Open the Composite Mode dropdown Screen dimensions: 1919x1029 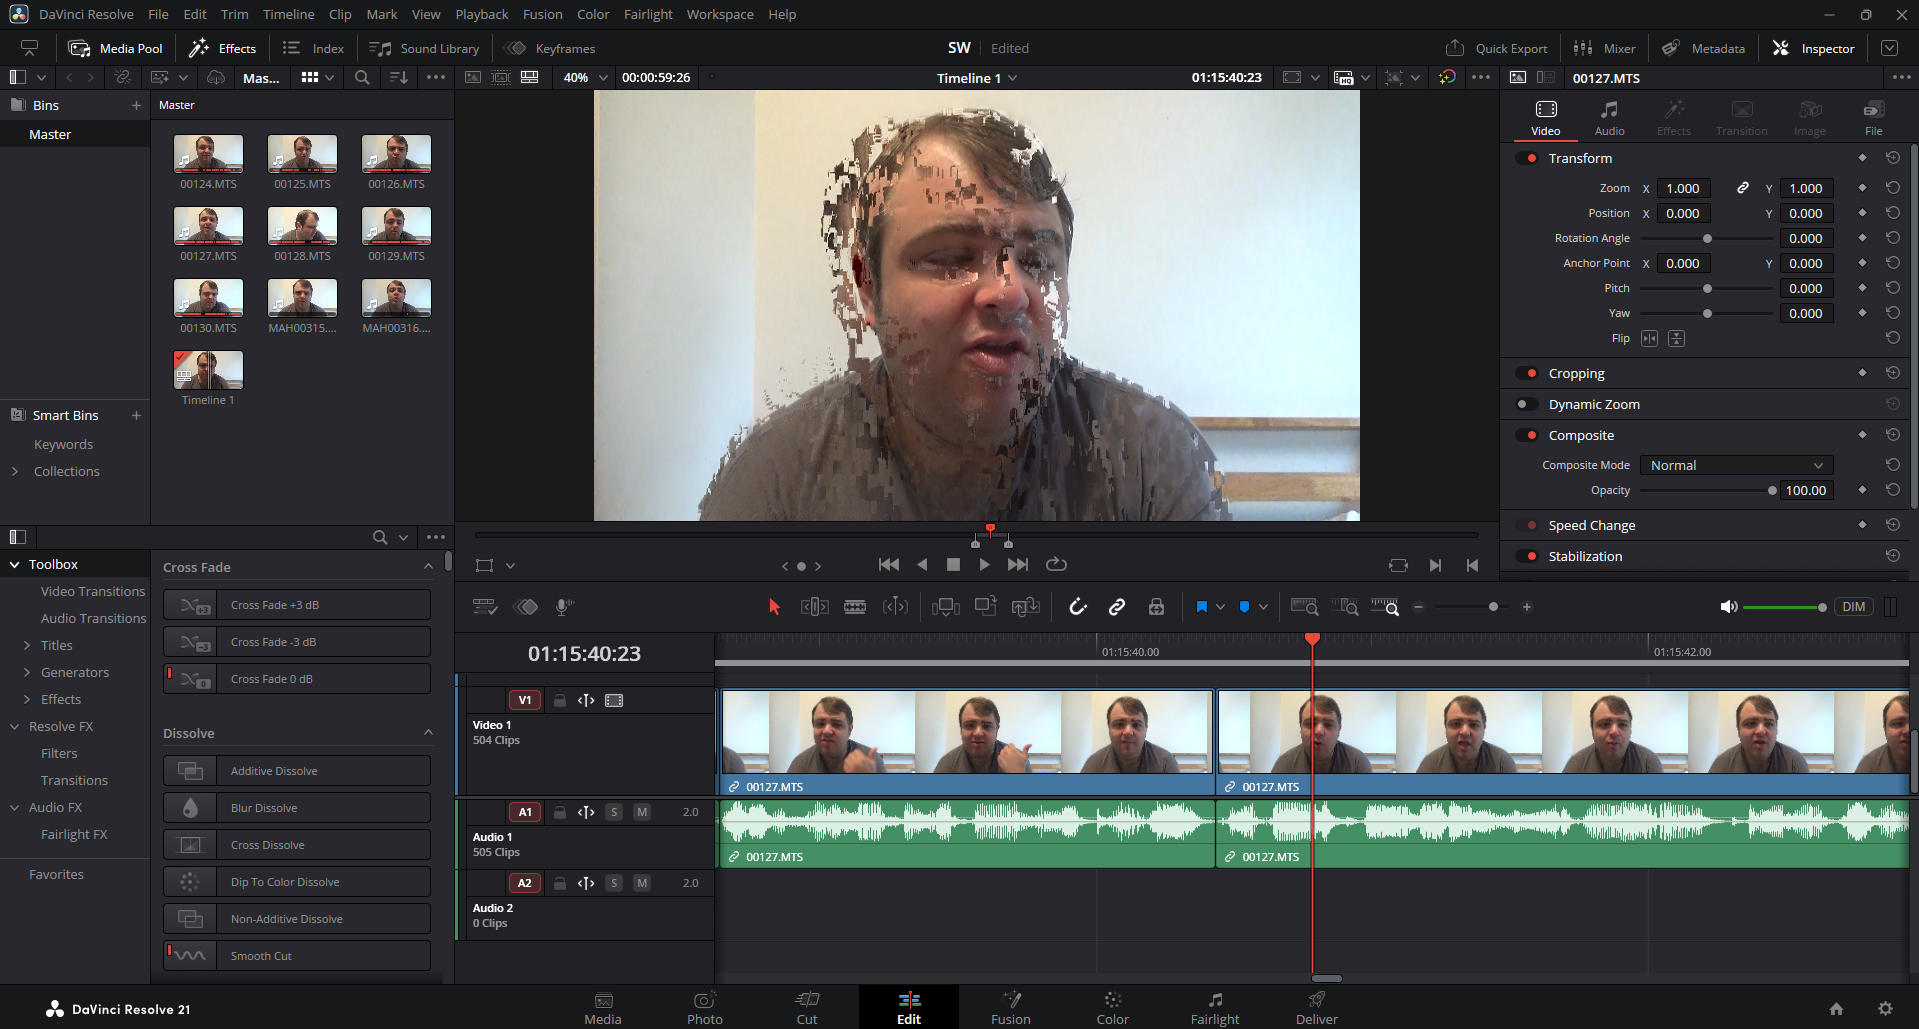click(x=1736, y=465)
